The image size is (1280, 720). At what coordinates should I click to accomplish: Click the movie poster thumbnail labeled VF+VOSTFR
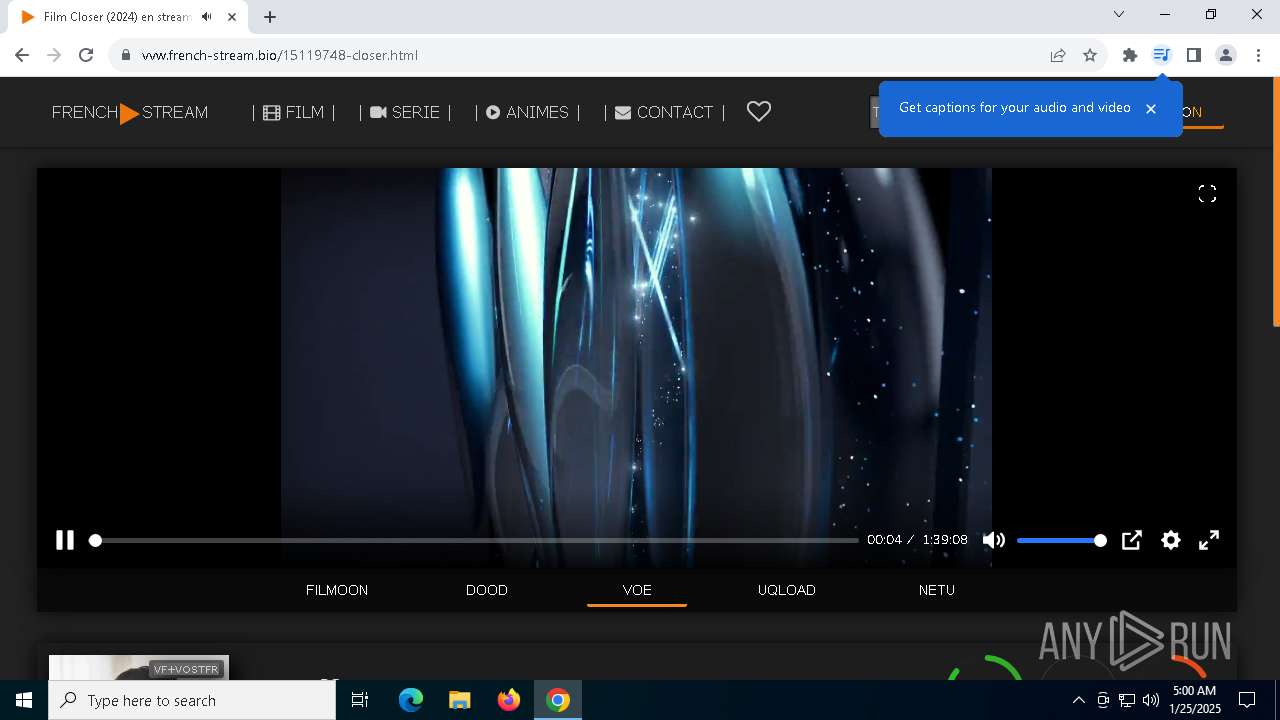tap(139, 668)
